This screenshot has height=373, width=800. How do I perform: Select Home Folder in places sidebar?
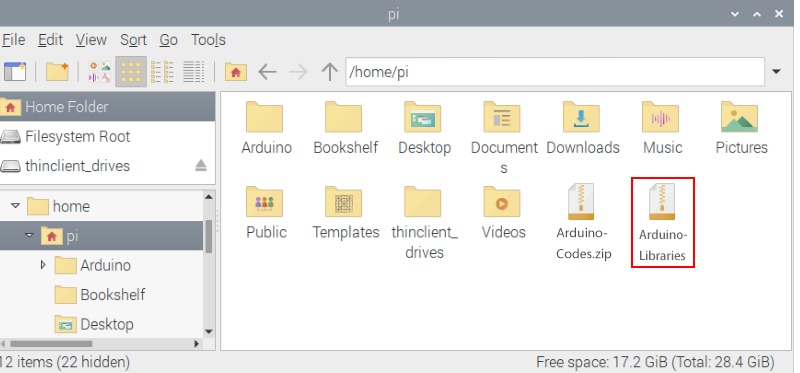tap(108, 107)
